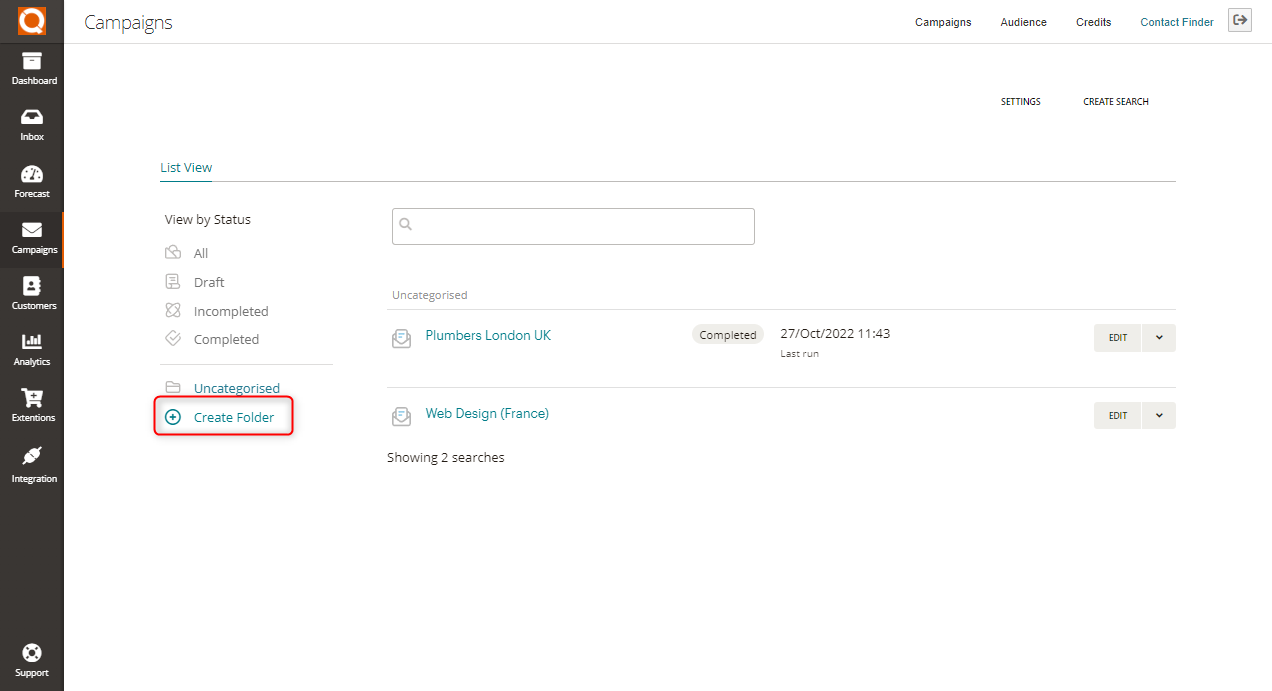Click inside the search input box
The image size is (1272, 691).
(x=572, y=226)
